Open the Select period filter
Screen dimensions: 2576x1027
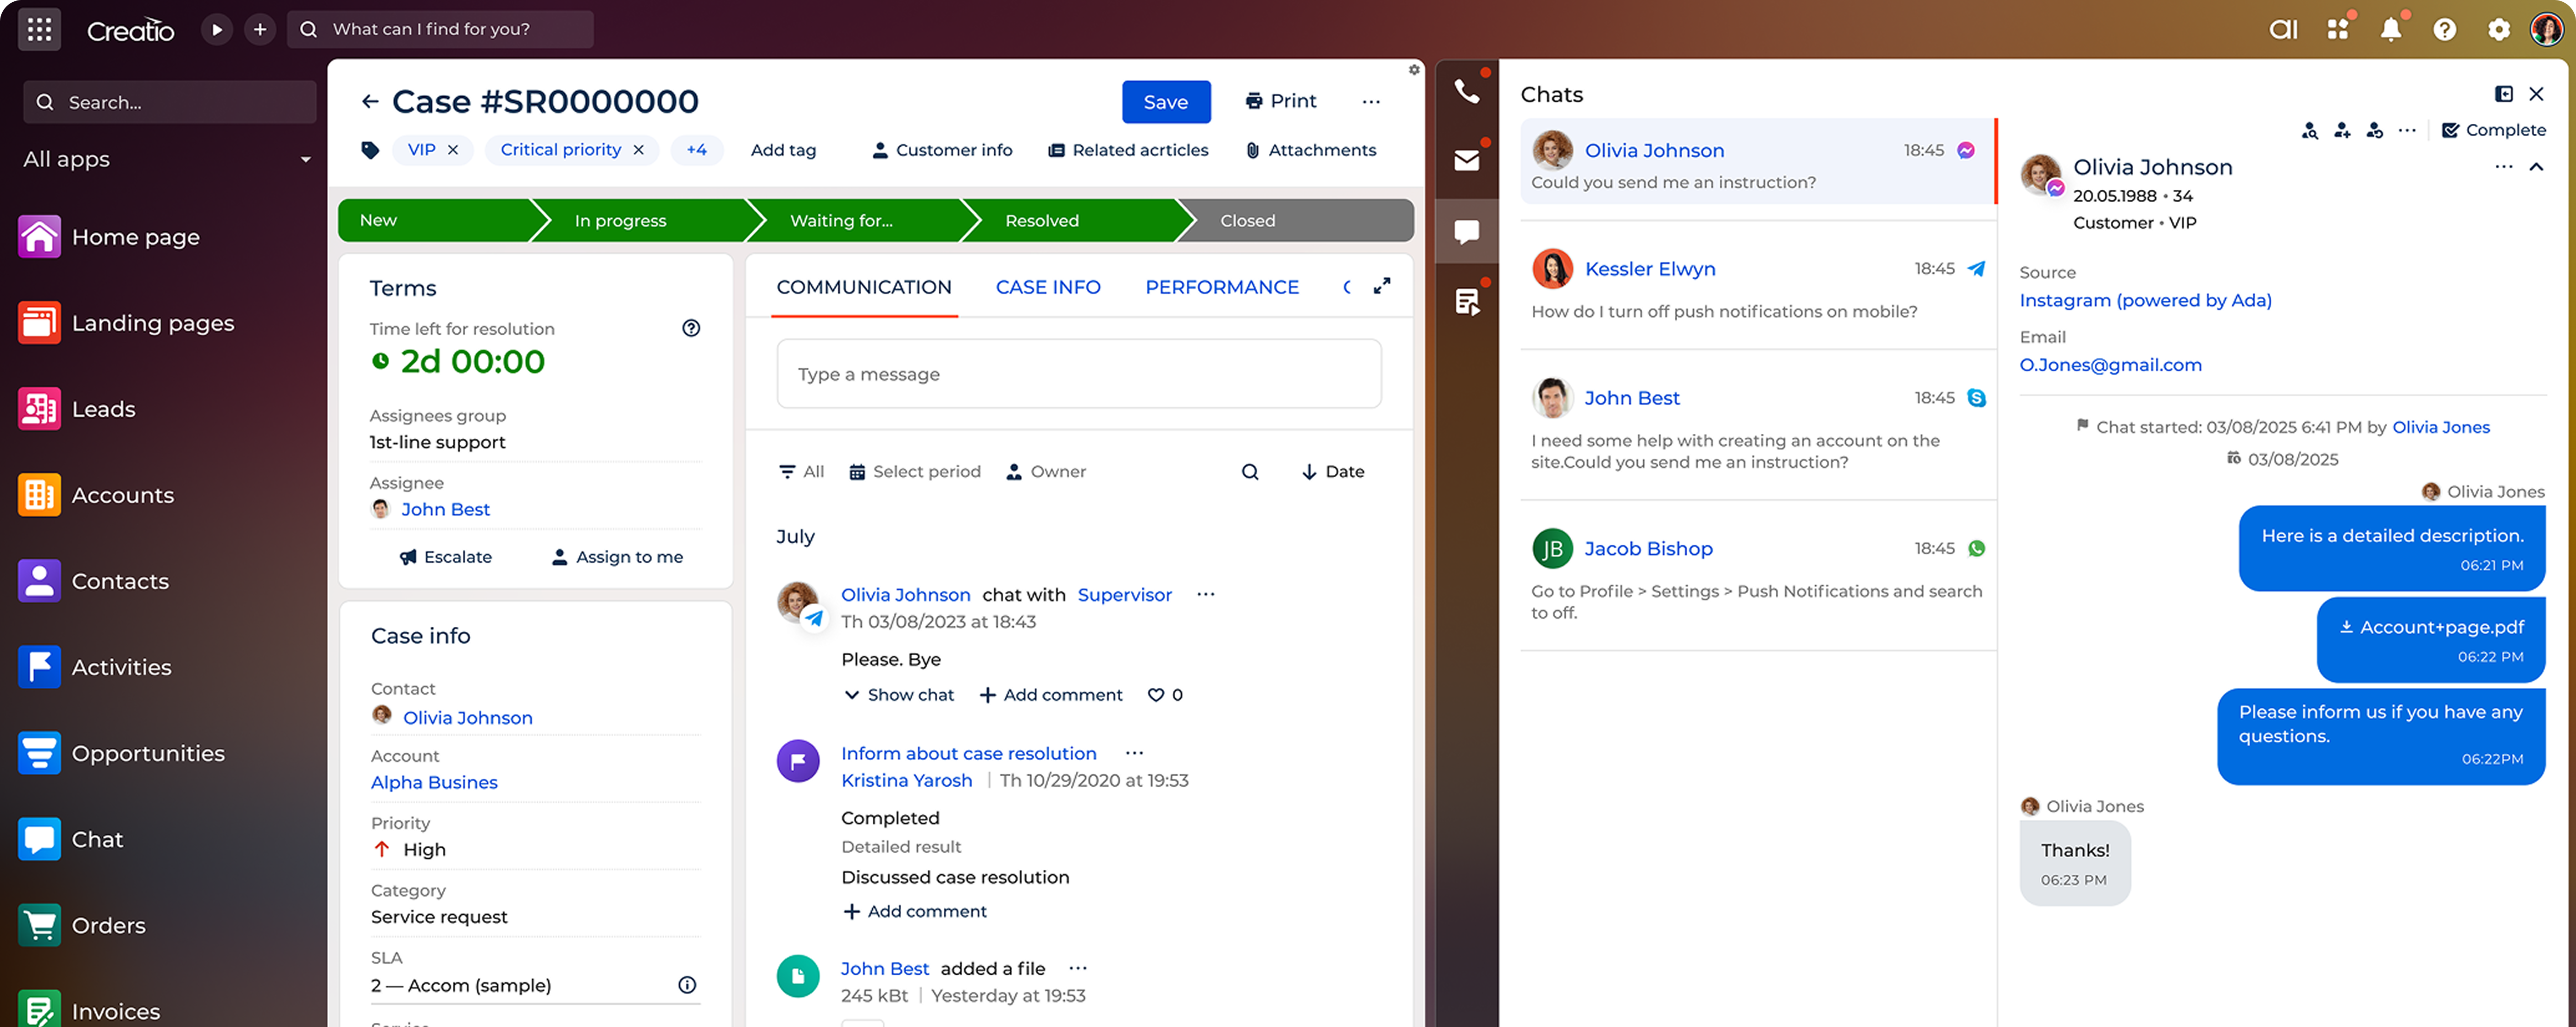click(x=915, y=471)
